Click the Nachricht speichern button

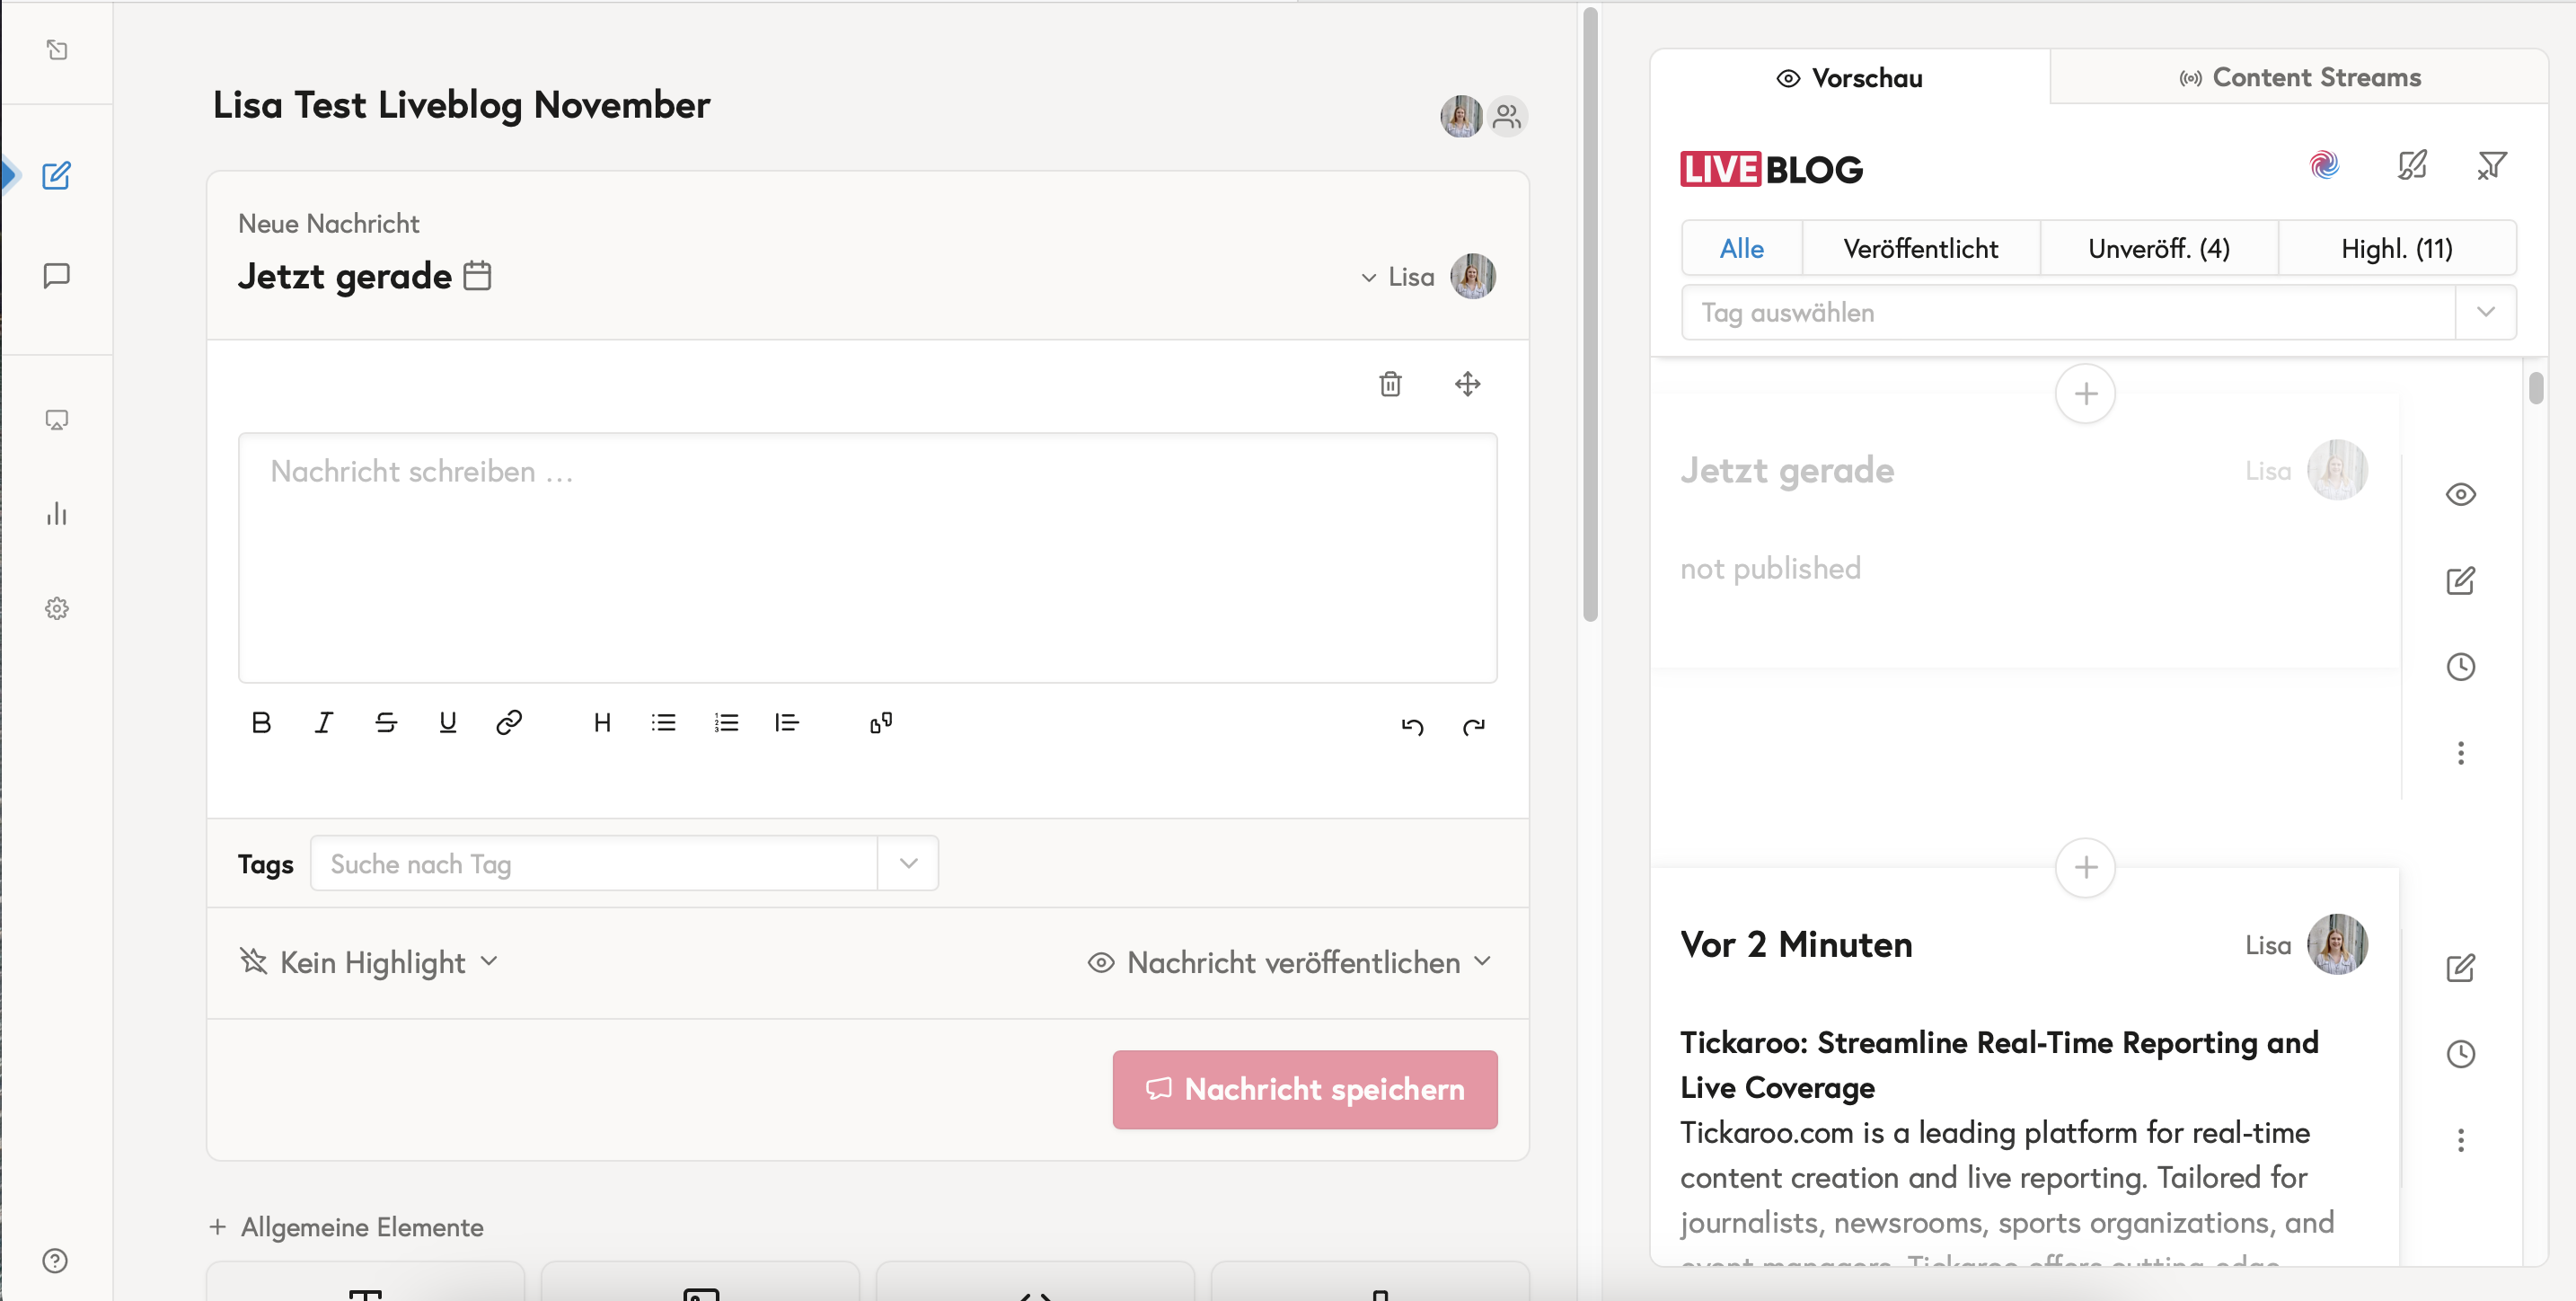click(x=1305, y=1089)
